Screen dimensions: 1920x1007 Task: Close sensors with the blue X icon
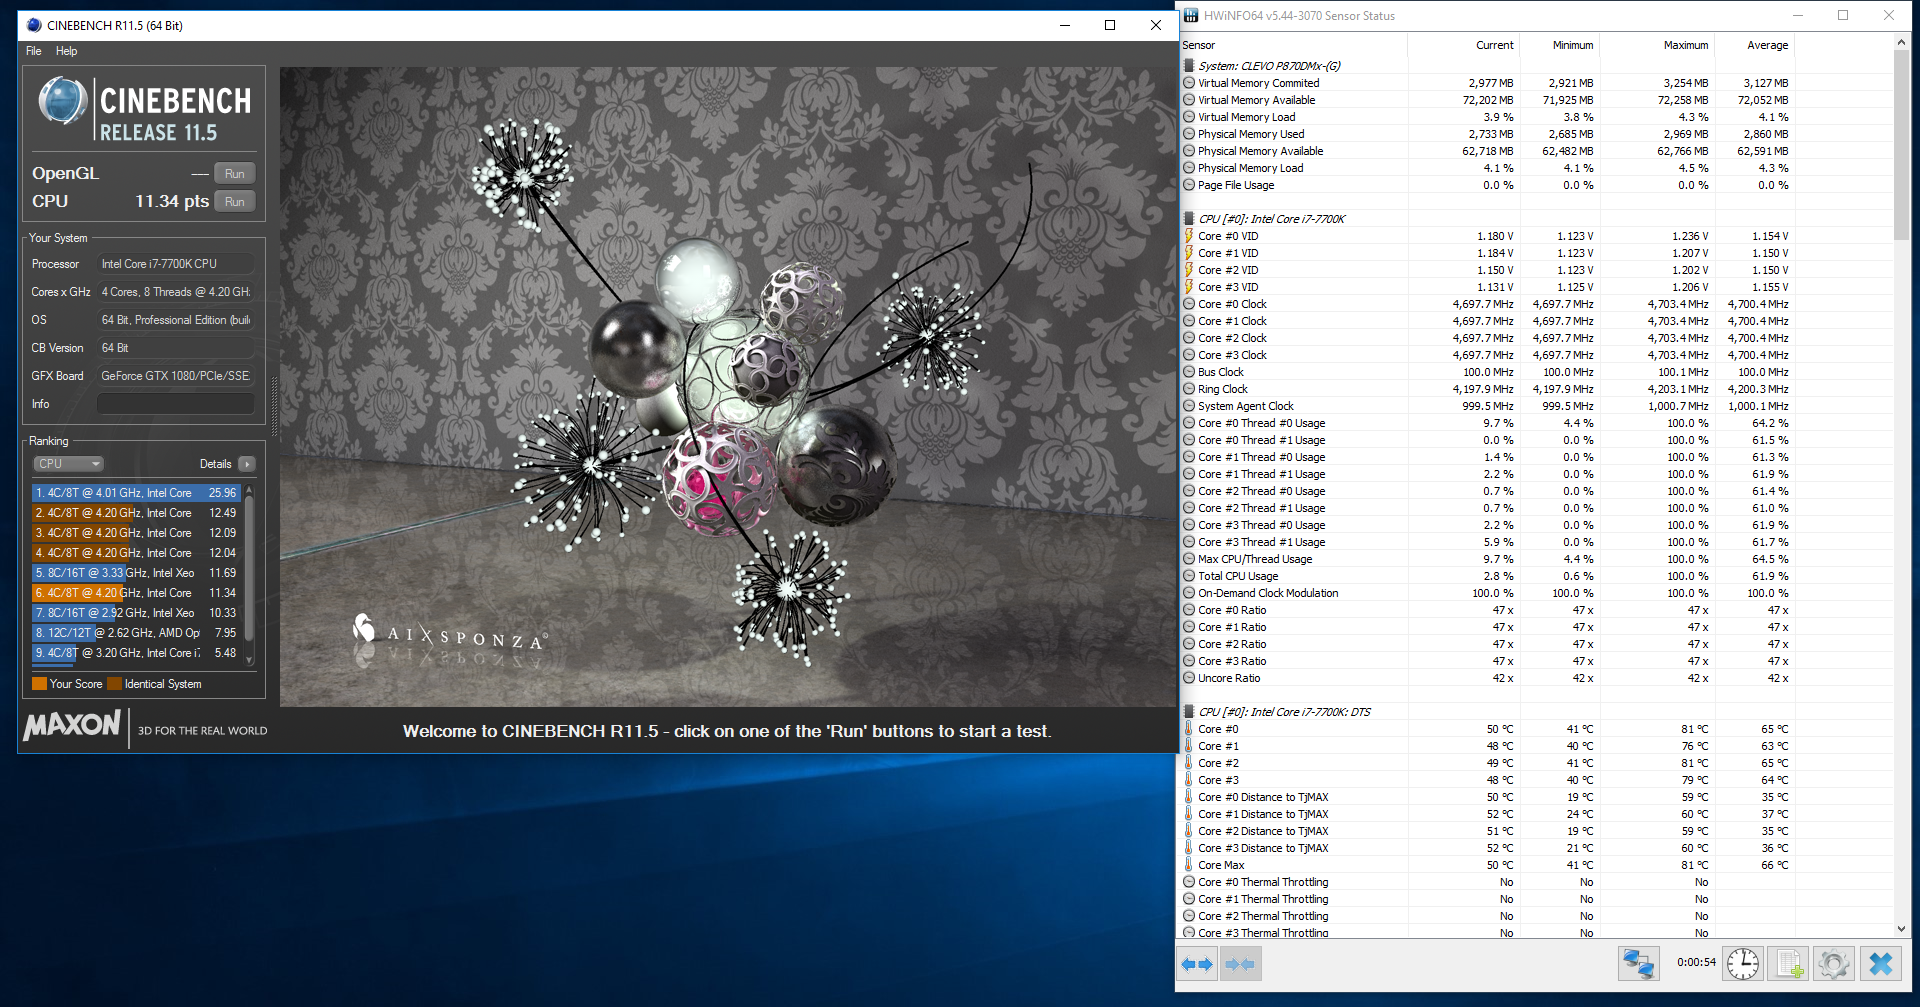(x=1880, y=964)
